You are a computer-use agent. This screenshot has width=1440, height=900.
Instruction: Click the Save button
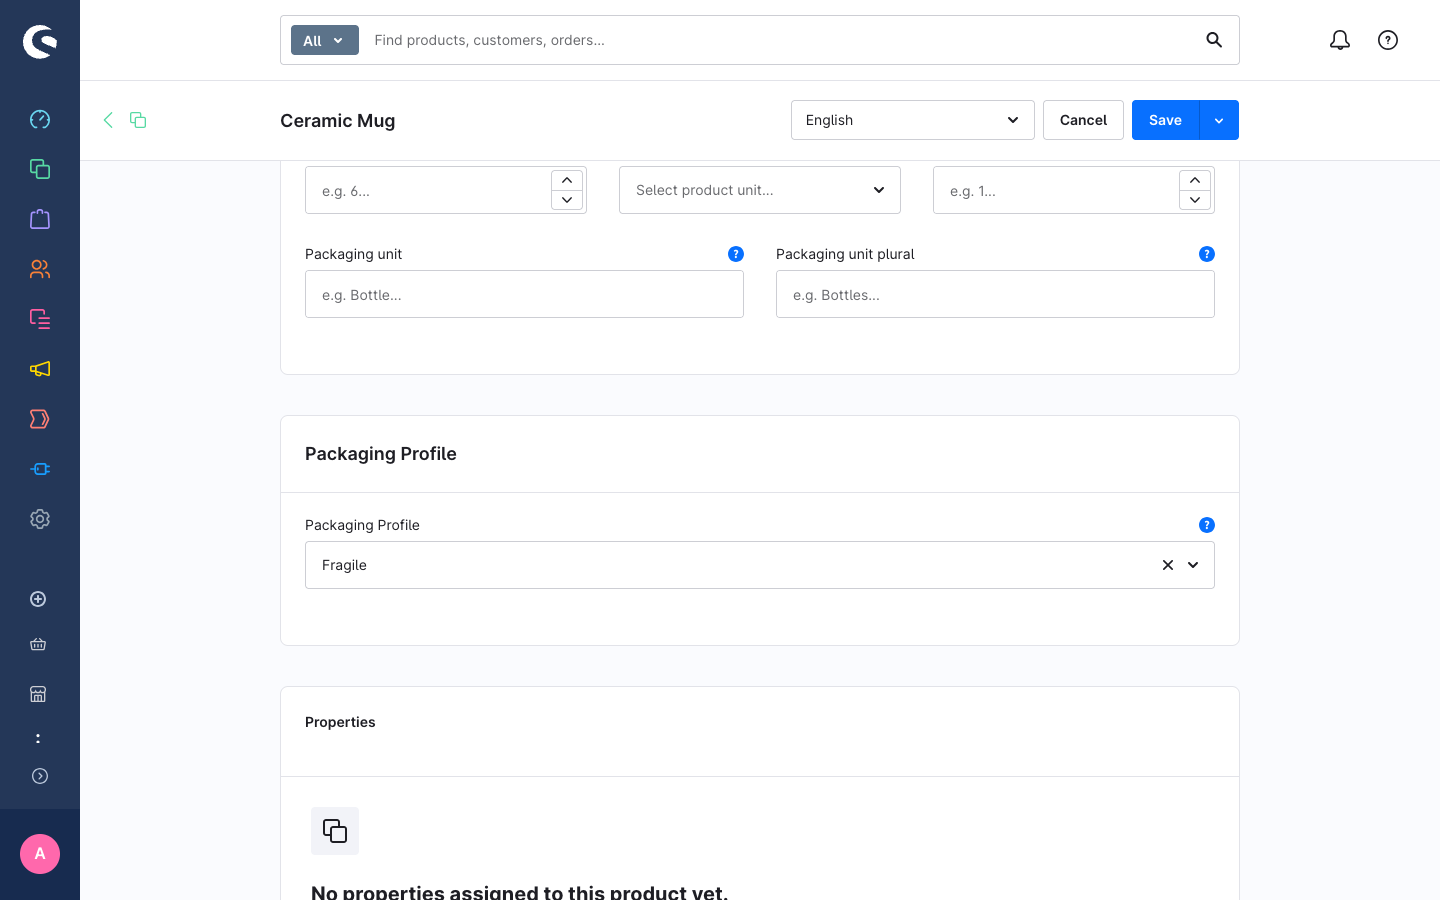[x=1165, y=120]
